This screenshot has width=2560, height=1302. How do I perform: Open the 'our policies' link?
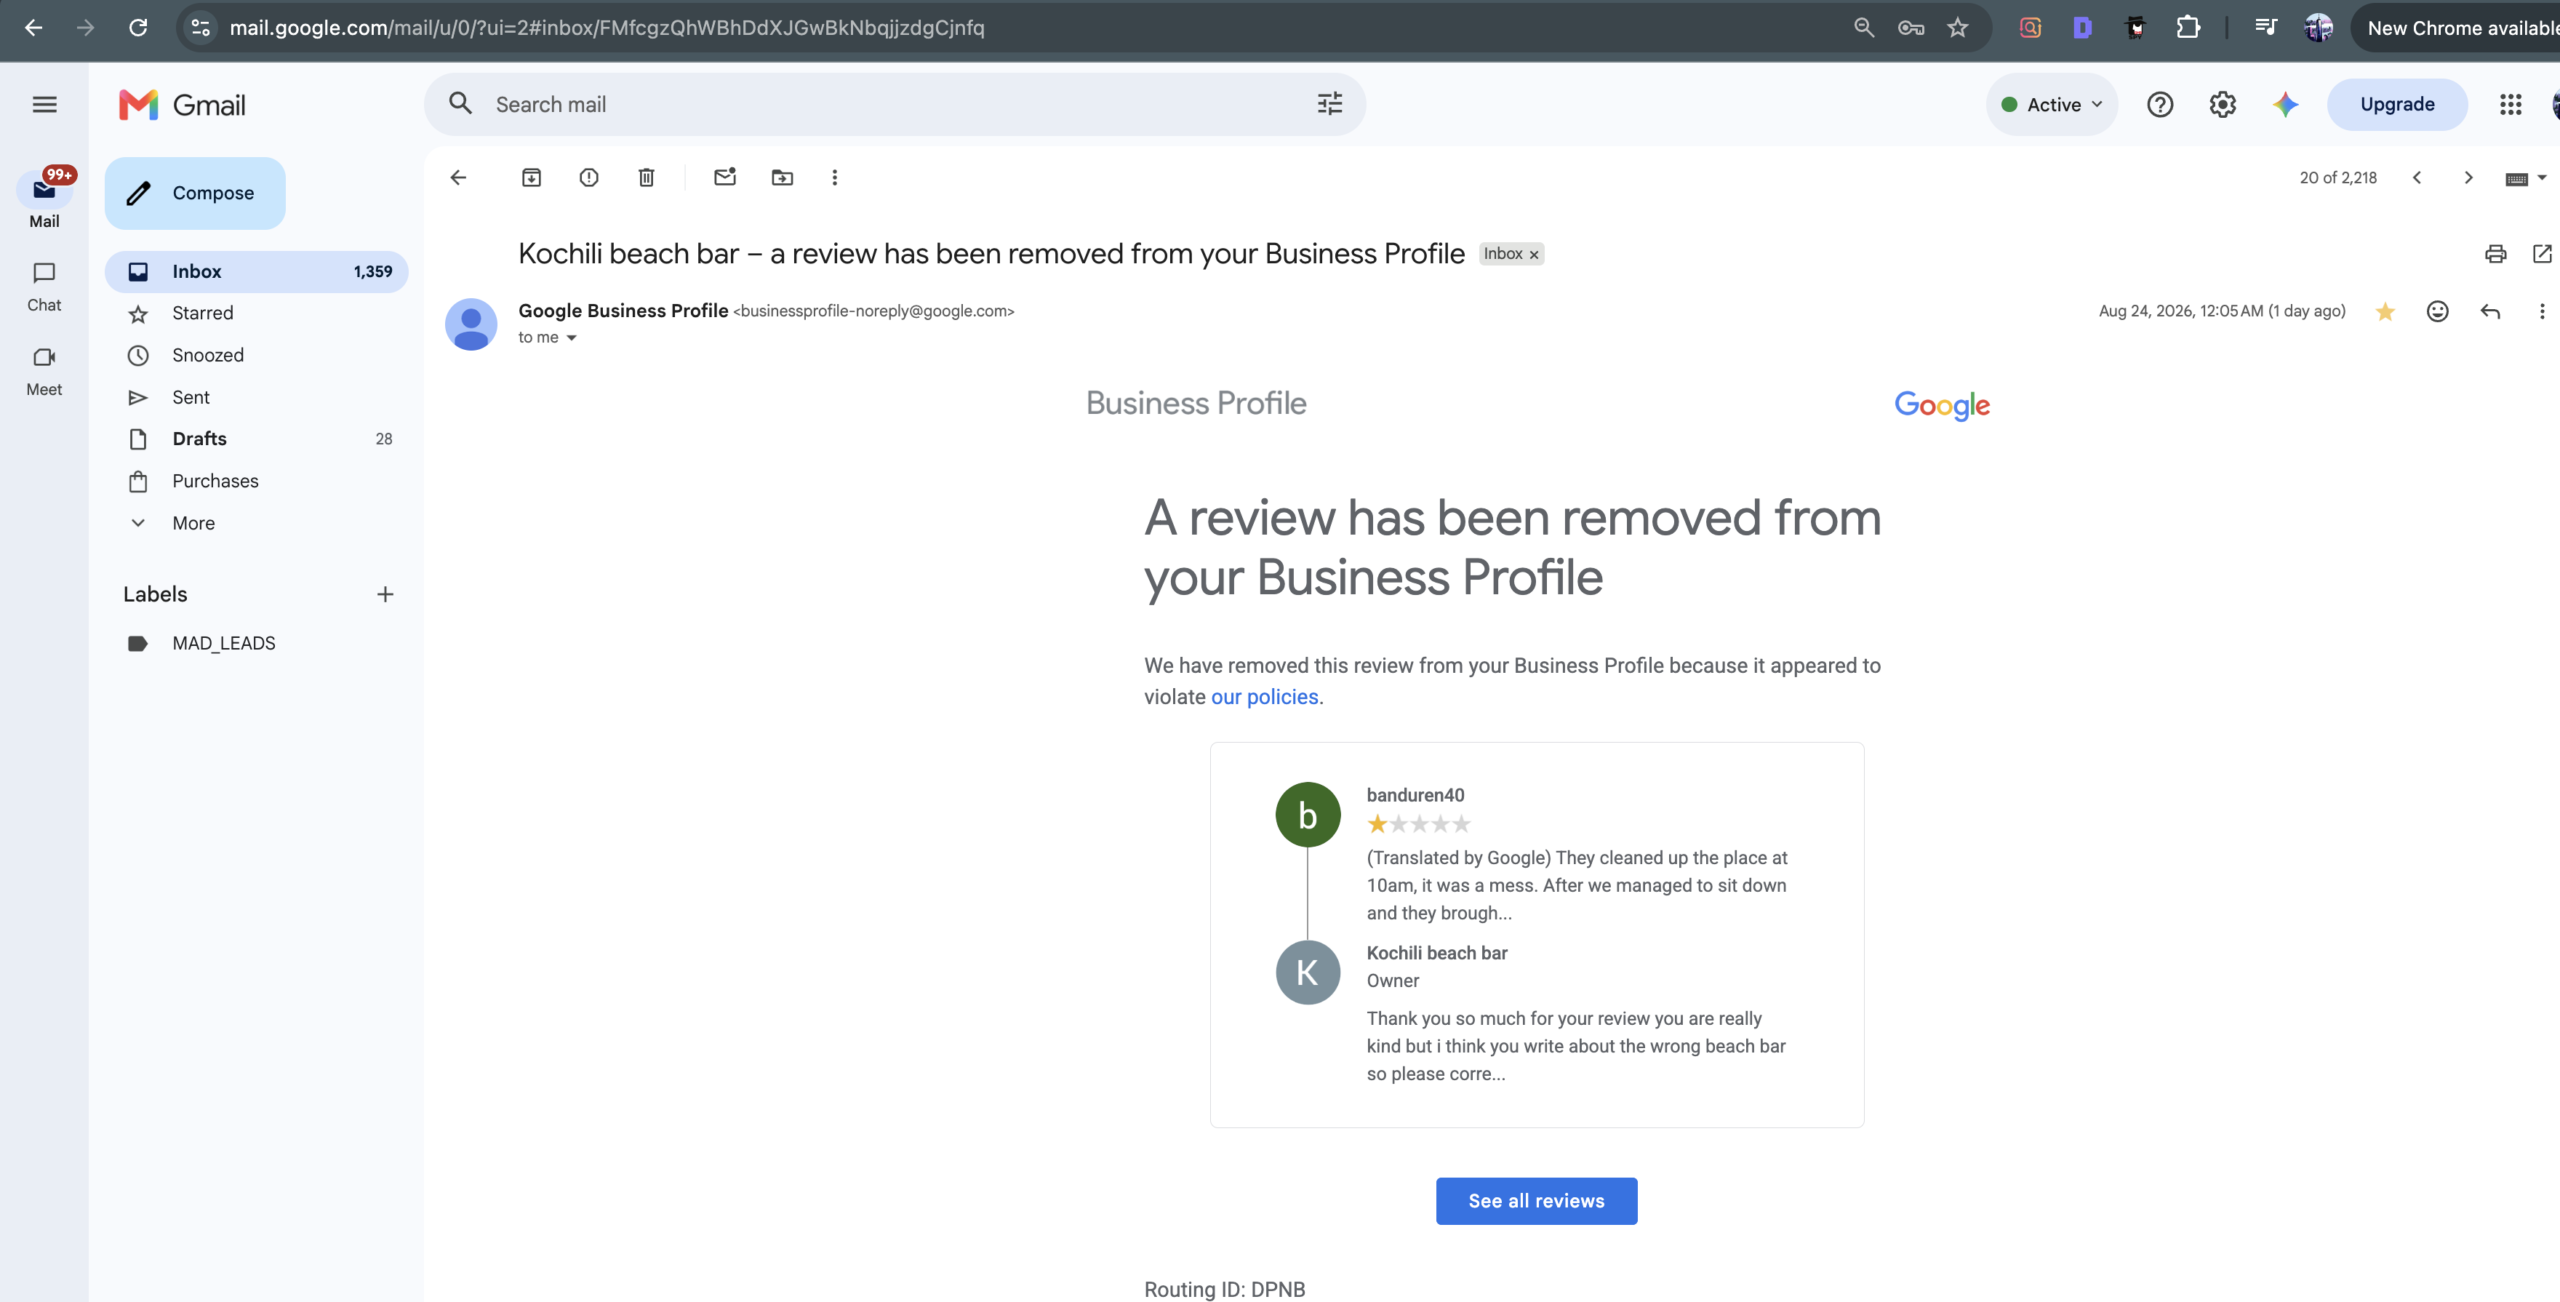pyautogui.click(x=1264, y=697)
